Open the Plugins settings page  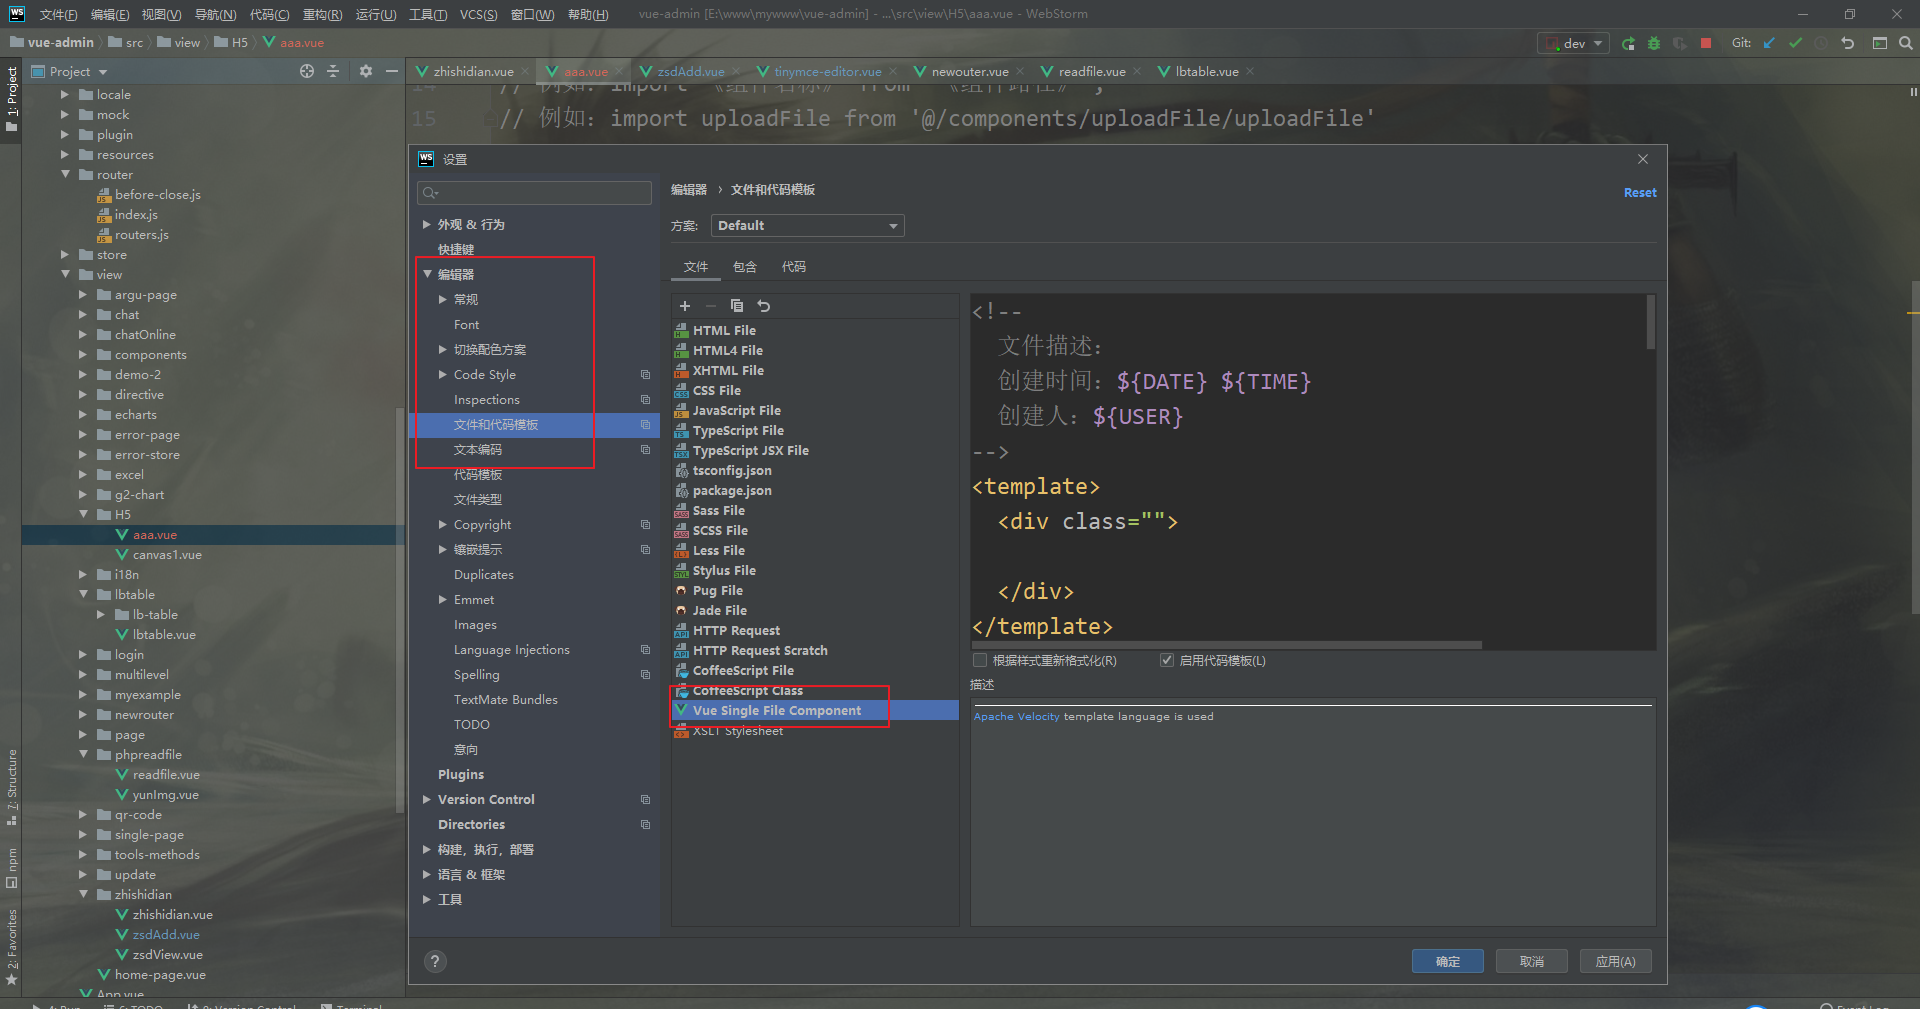point(460,774)
